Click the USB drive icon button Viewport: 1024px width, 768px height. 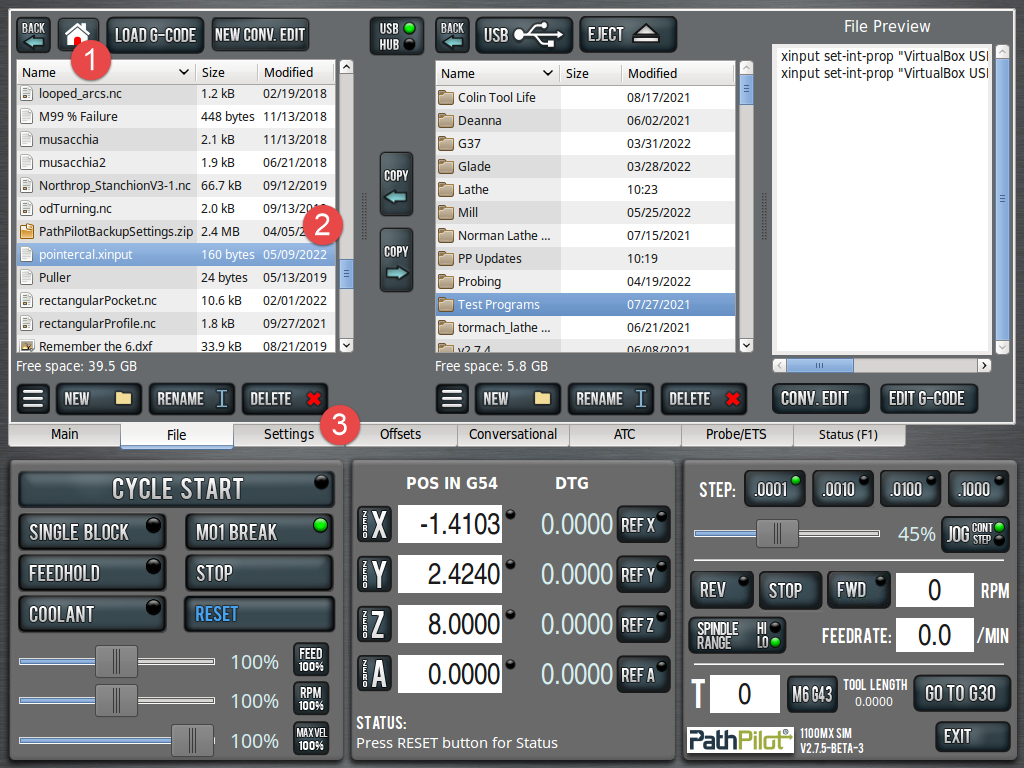tap(524, 35)
